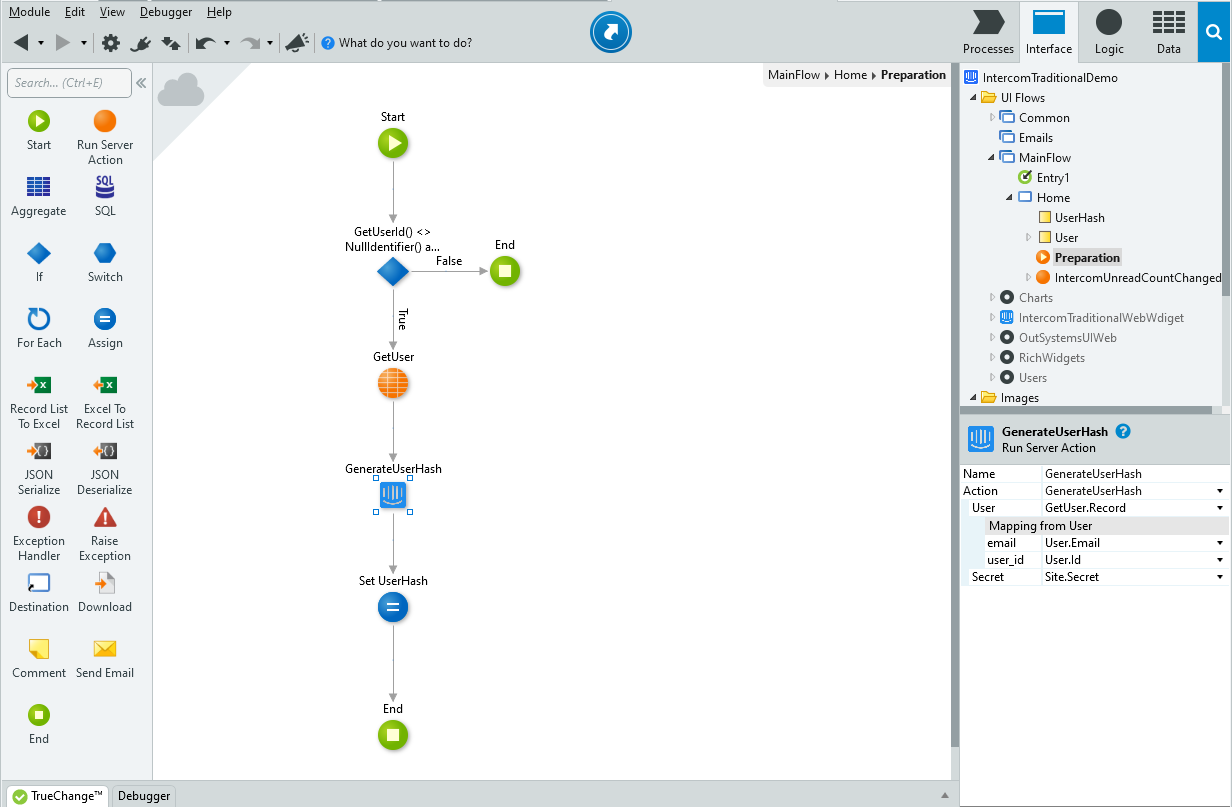Image resolution: width=1232 pixels, height=807 pixels.
Task: Choose the For Each tool
Action: pyautogui.click(x=39, y=329)
